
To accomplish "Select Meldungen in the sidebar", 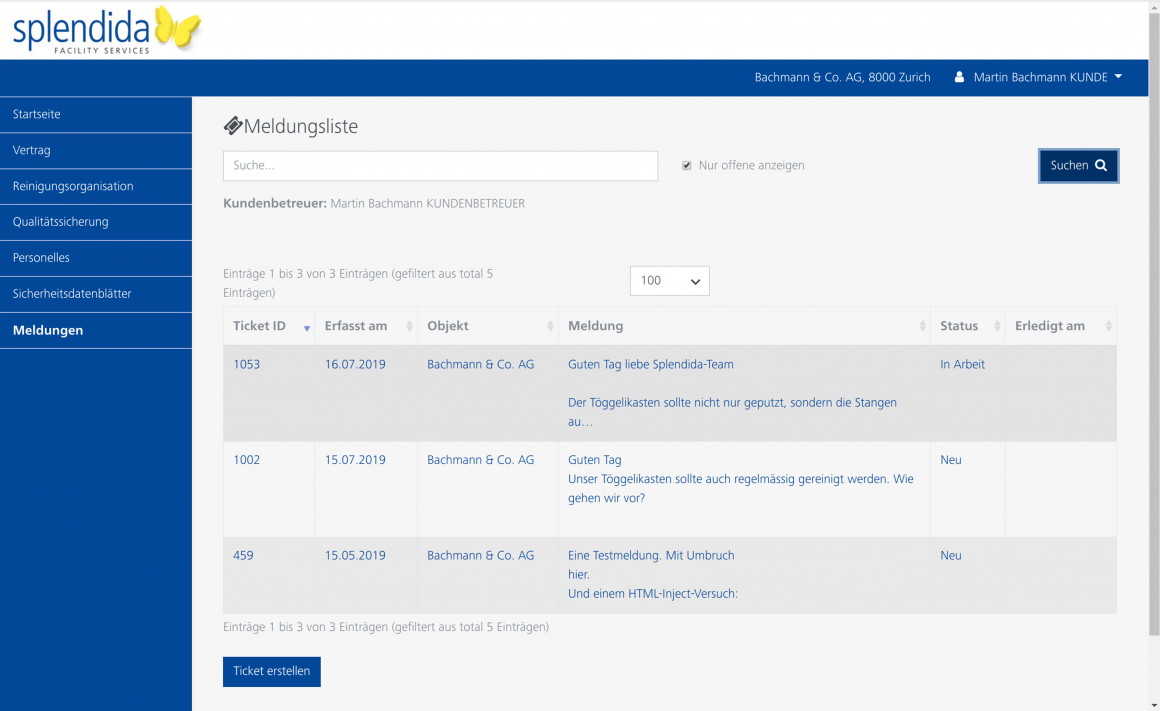I will point(95,330).
